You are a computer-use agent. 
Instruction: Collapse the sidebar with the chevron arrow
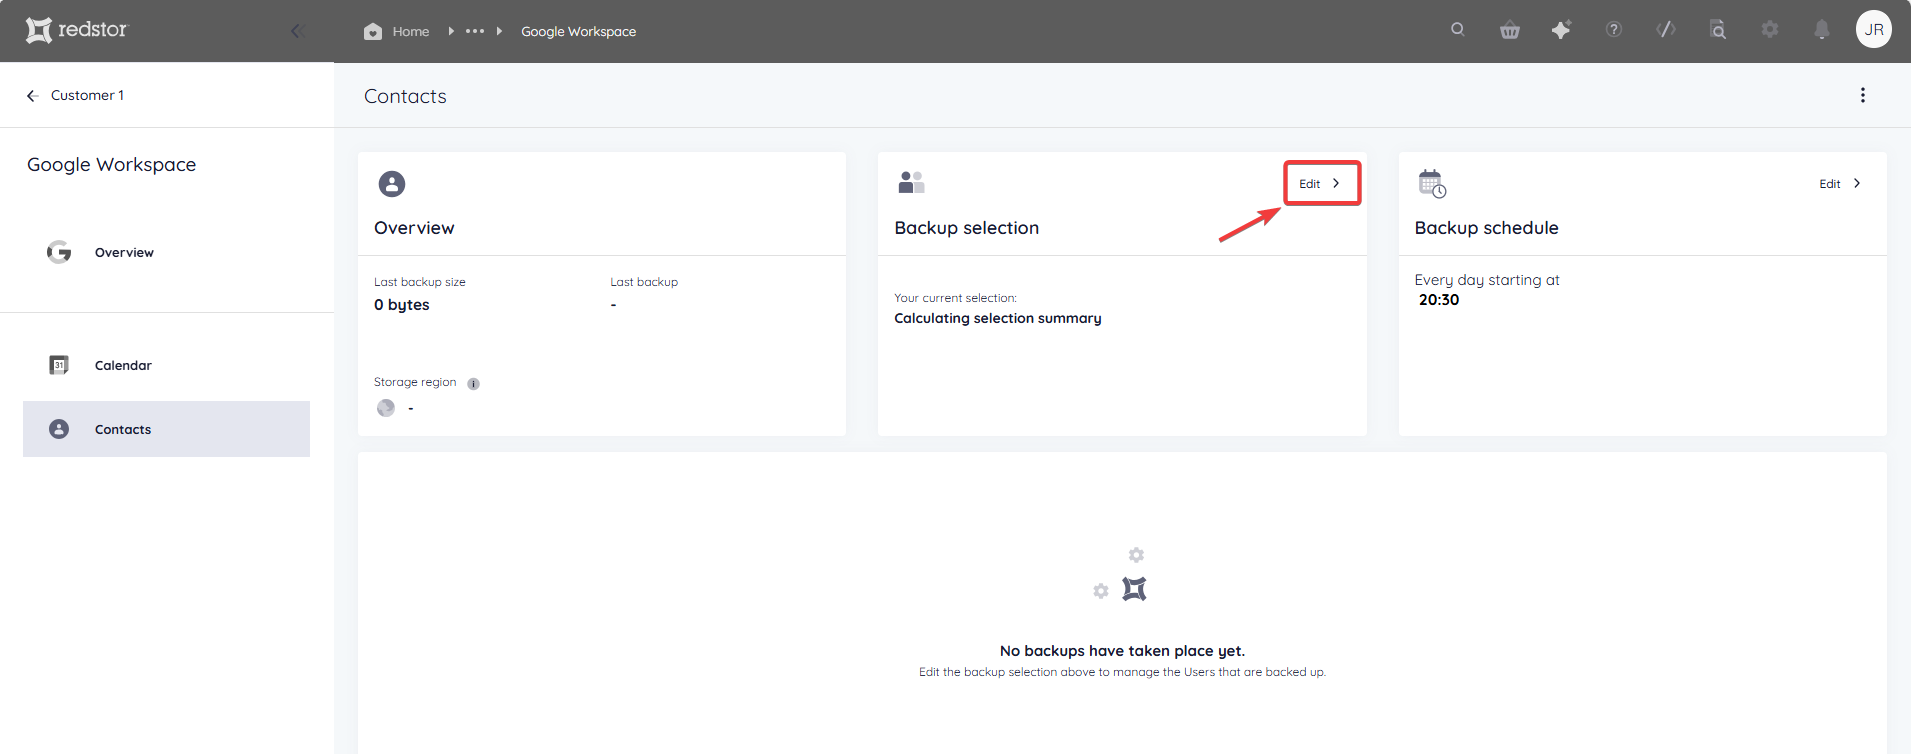tap(296, 31)
